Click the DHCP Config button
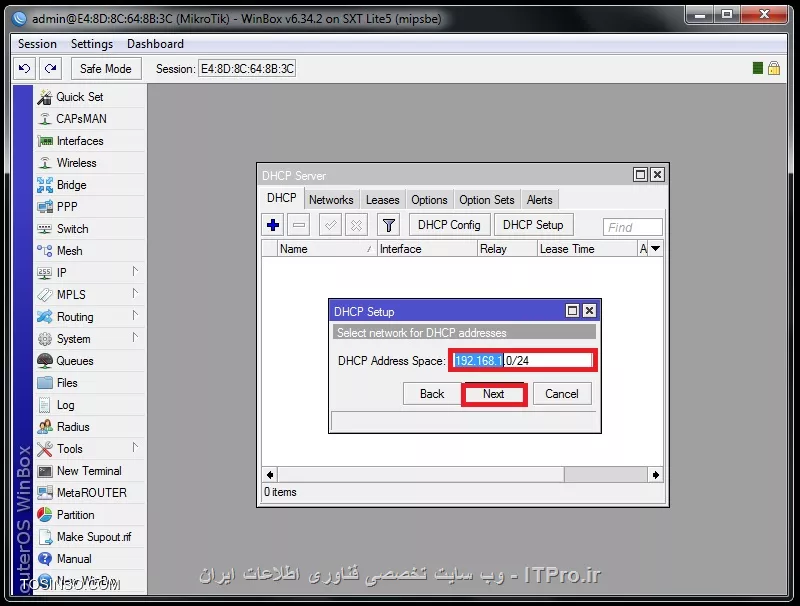 (x=449, y=225)
